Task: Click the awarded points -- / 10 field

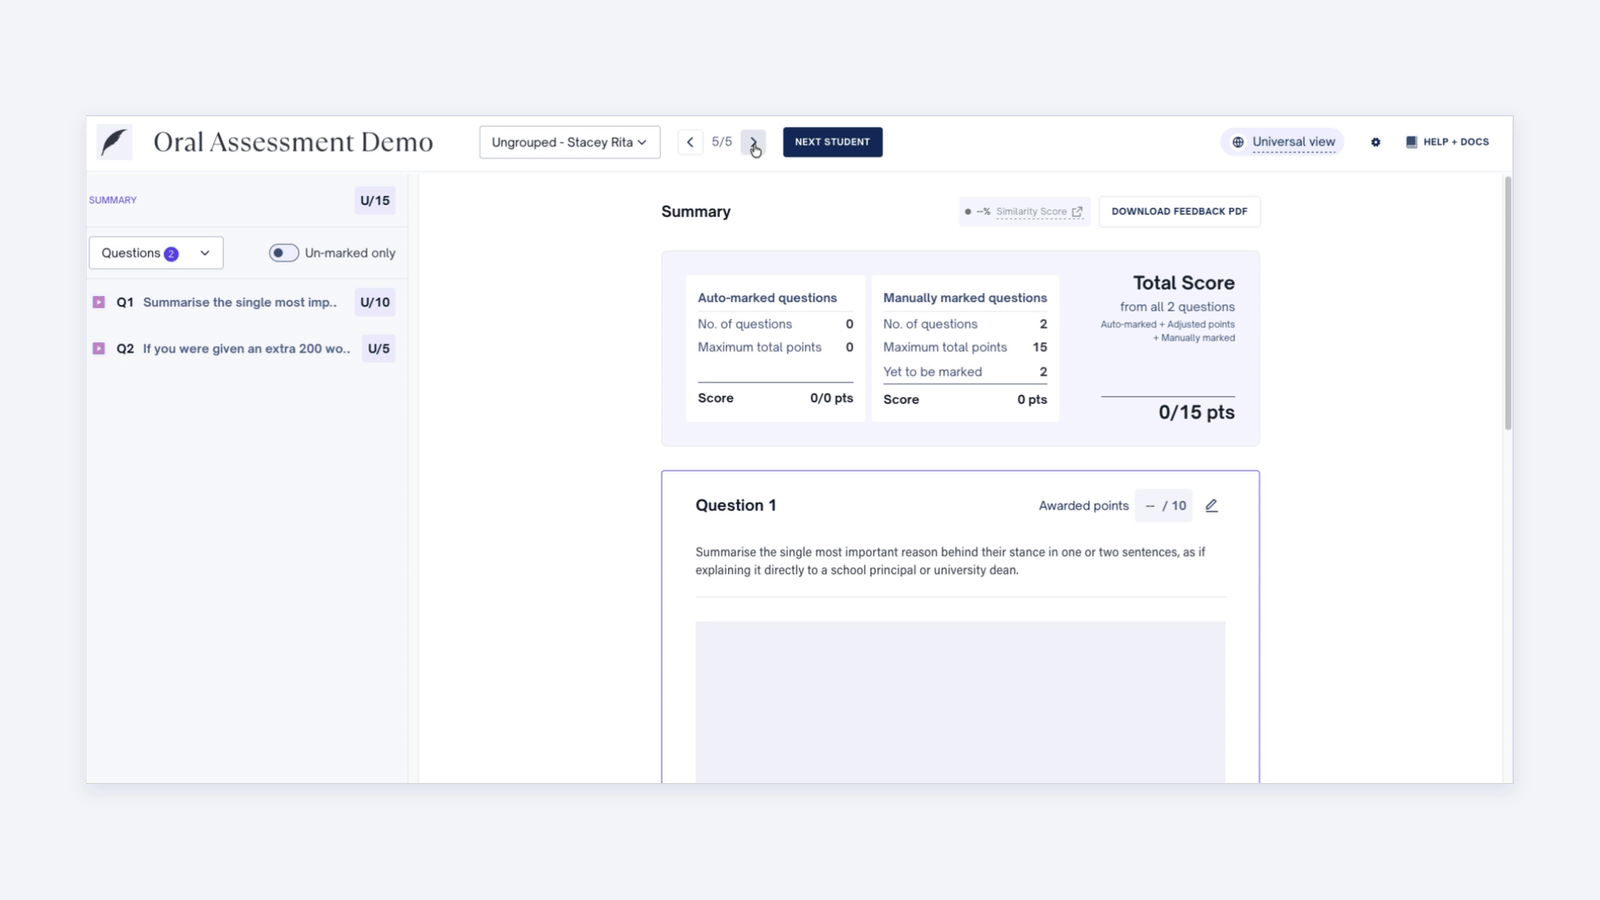Action: click(1164, 506)
